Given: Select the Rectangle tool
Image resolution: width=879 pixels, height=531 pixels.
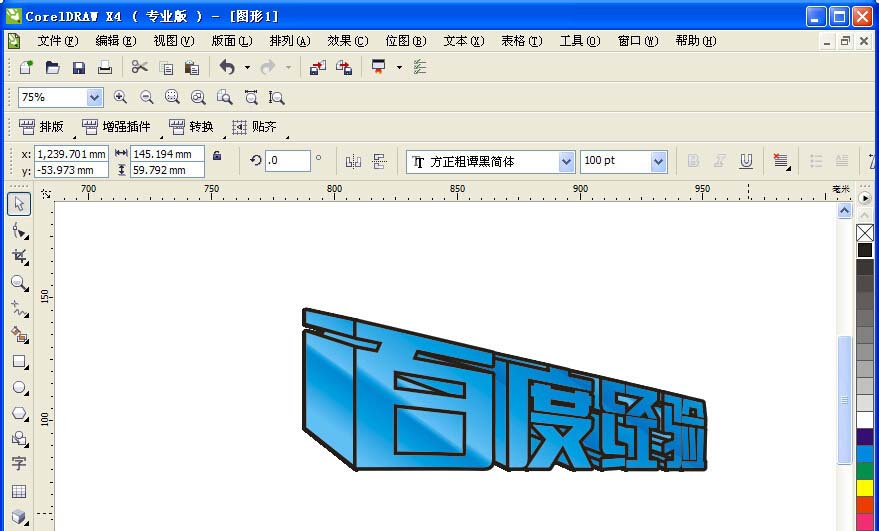Looking at the screenshot, I should 19,362.
